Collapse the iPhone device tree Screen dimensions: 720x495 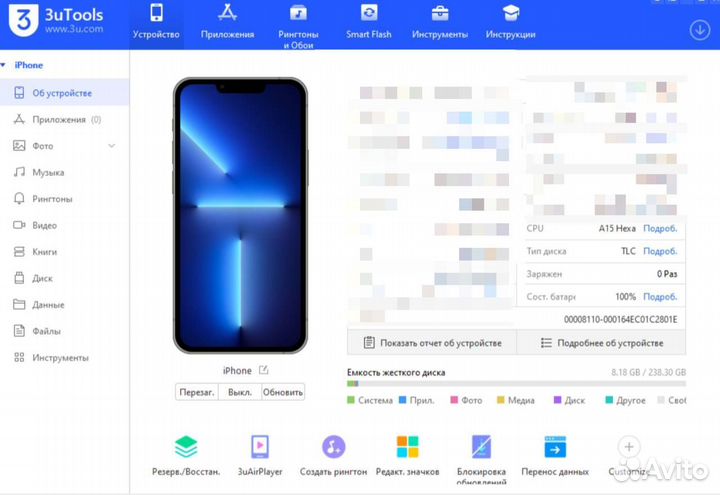tap(7, 65)
